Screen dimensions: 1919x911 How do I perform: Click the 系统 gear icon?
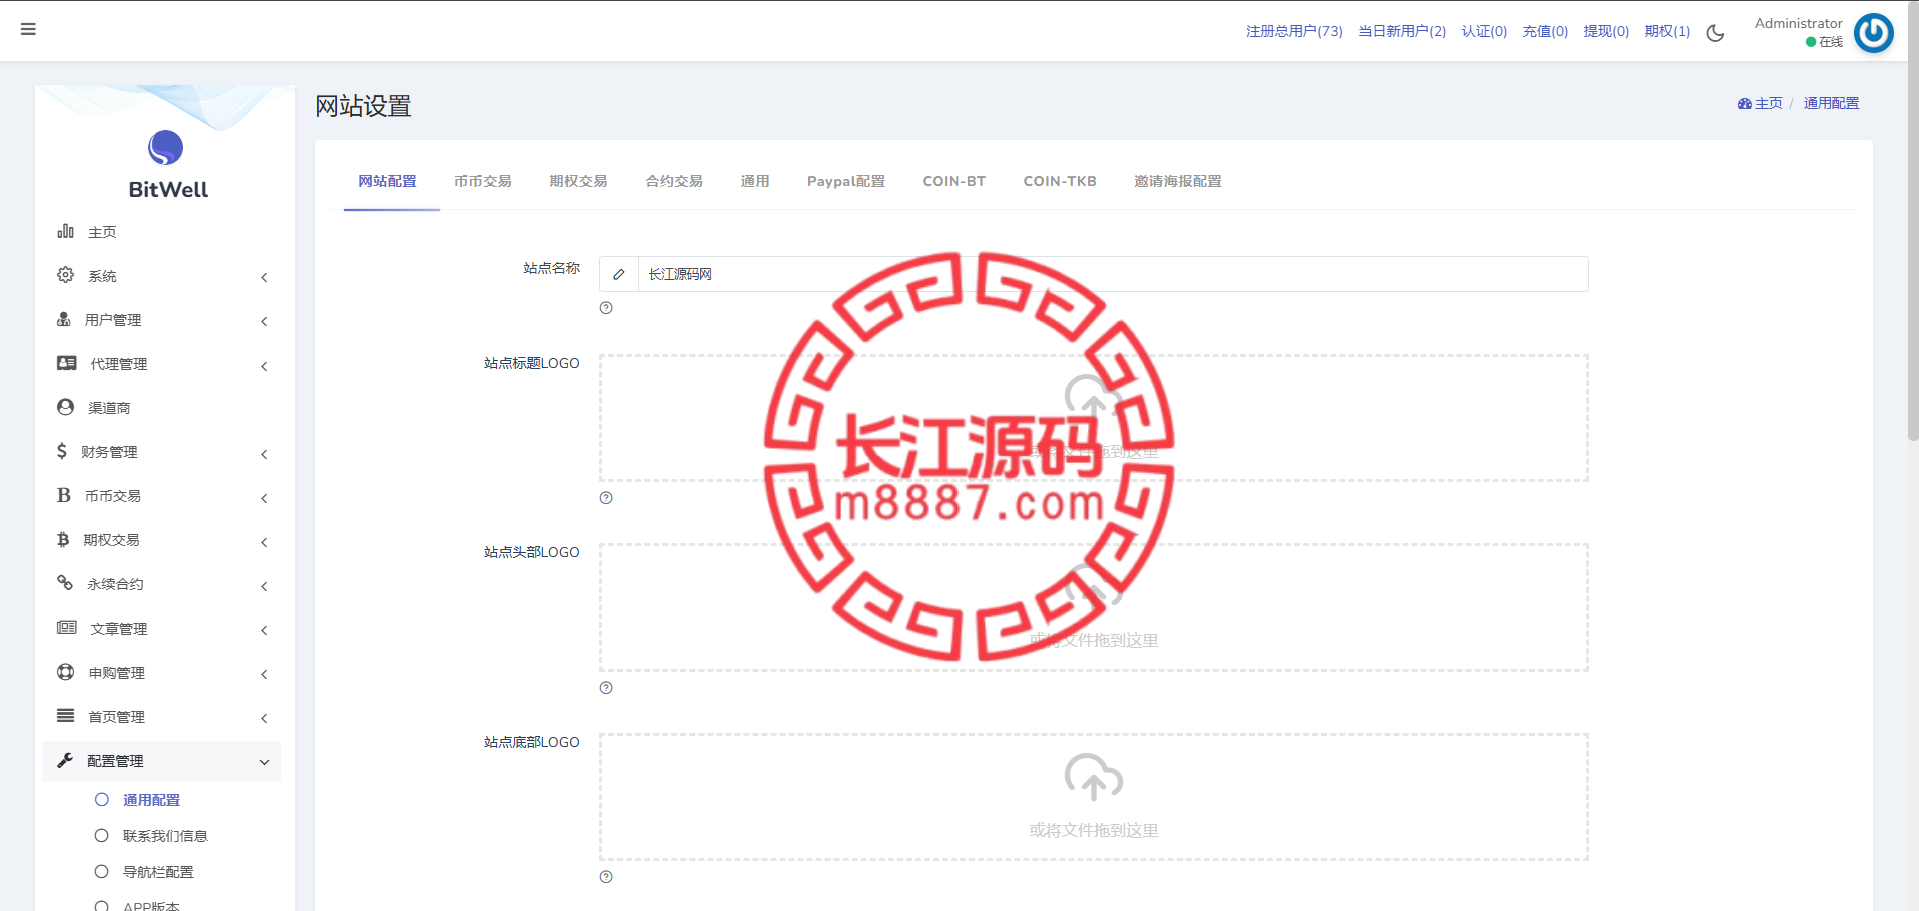[65, 275]
